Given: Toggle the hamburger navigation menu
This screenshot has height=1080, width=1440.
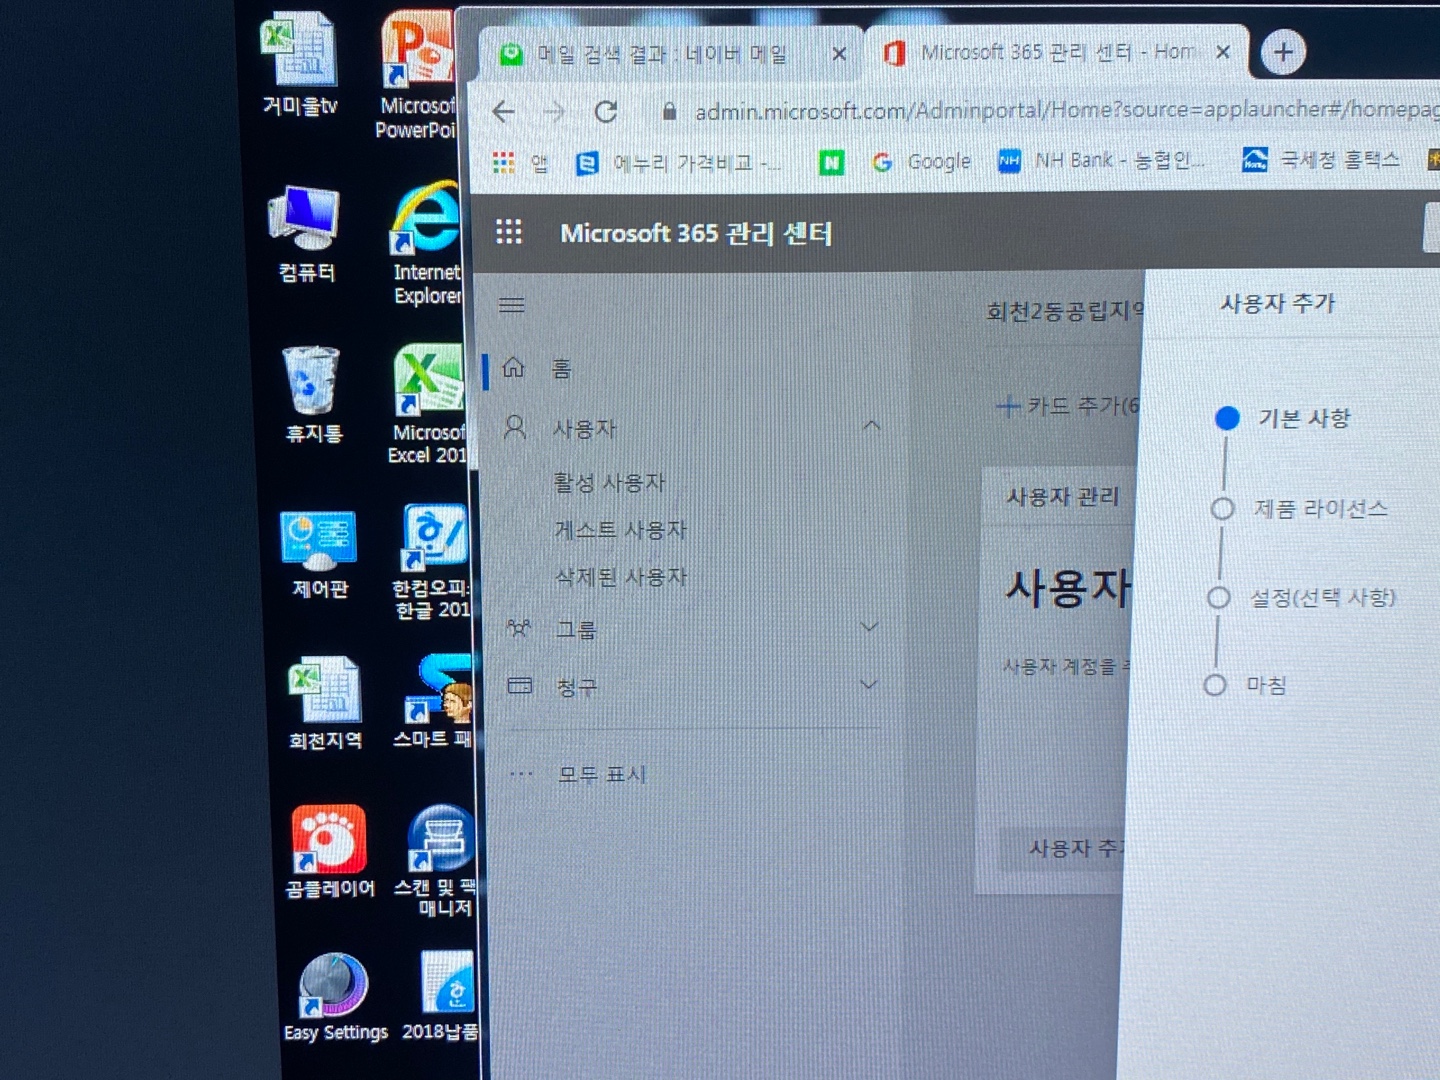Looking at the screenshot, I should click(512, 305).
